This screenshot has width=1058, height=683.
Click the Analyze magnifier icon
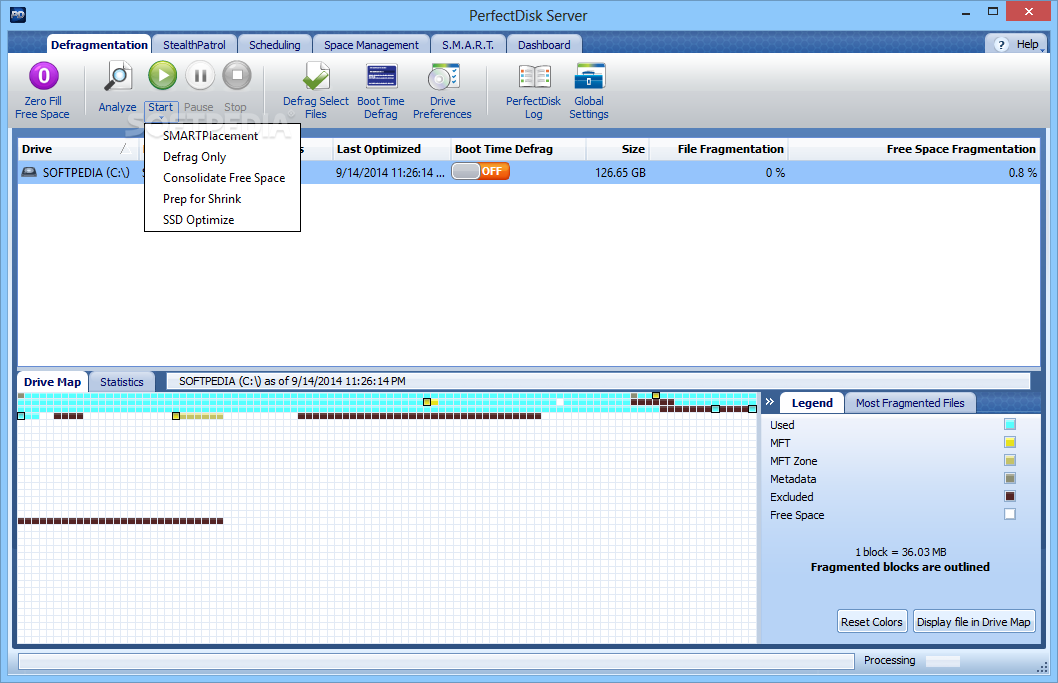tap(117, 76)
